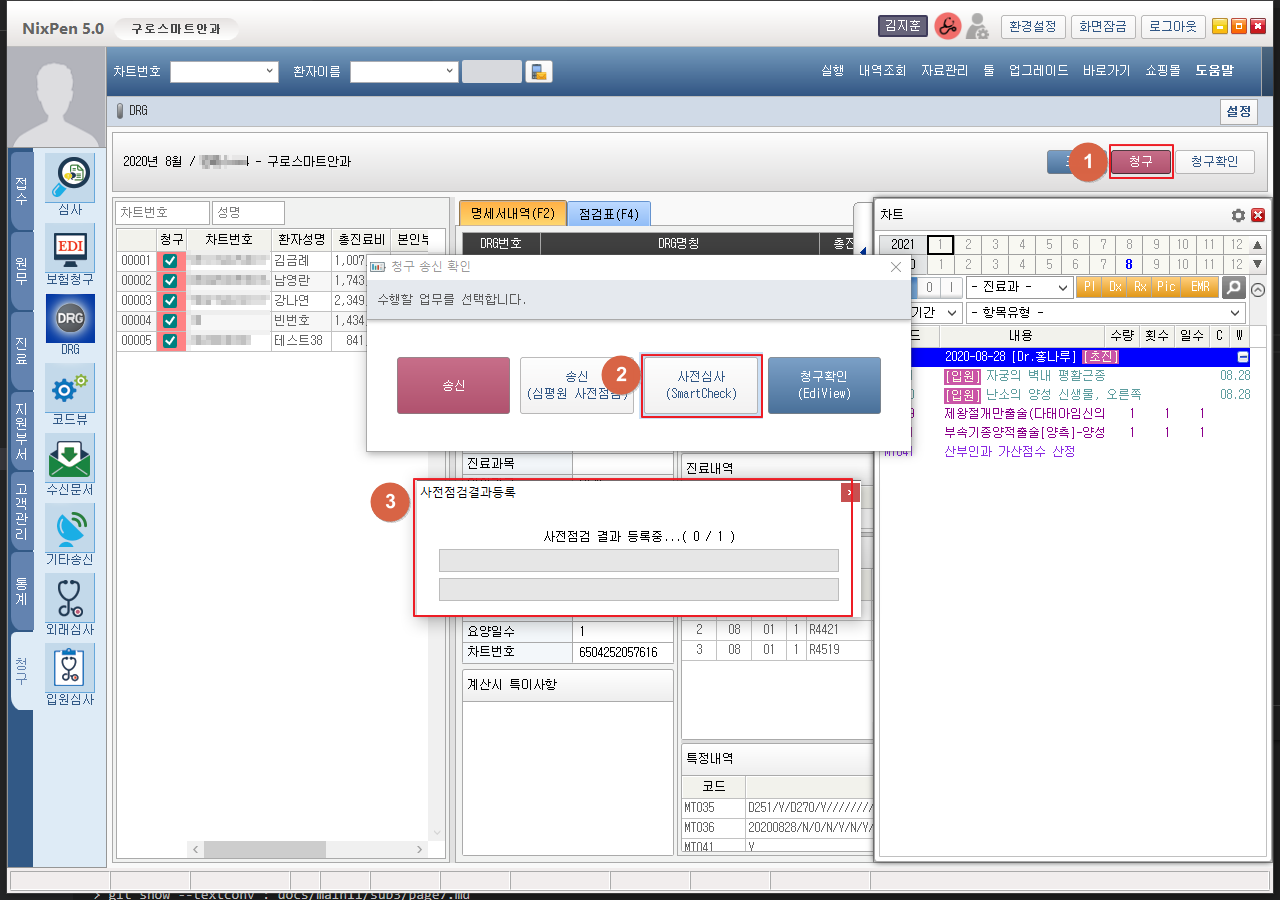The height and width of the screenshot is (900, 1280).
Task: Toggle the 청구 checkbox for 강나연
Action: [170, 301]
